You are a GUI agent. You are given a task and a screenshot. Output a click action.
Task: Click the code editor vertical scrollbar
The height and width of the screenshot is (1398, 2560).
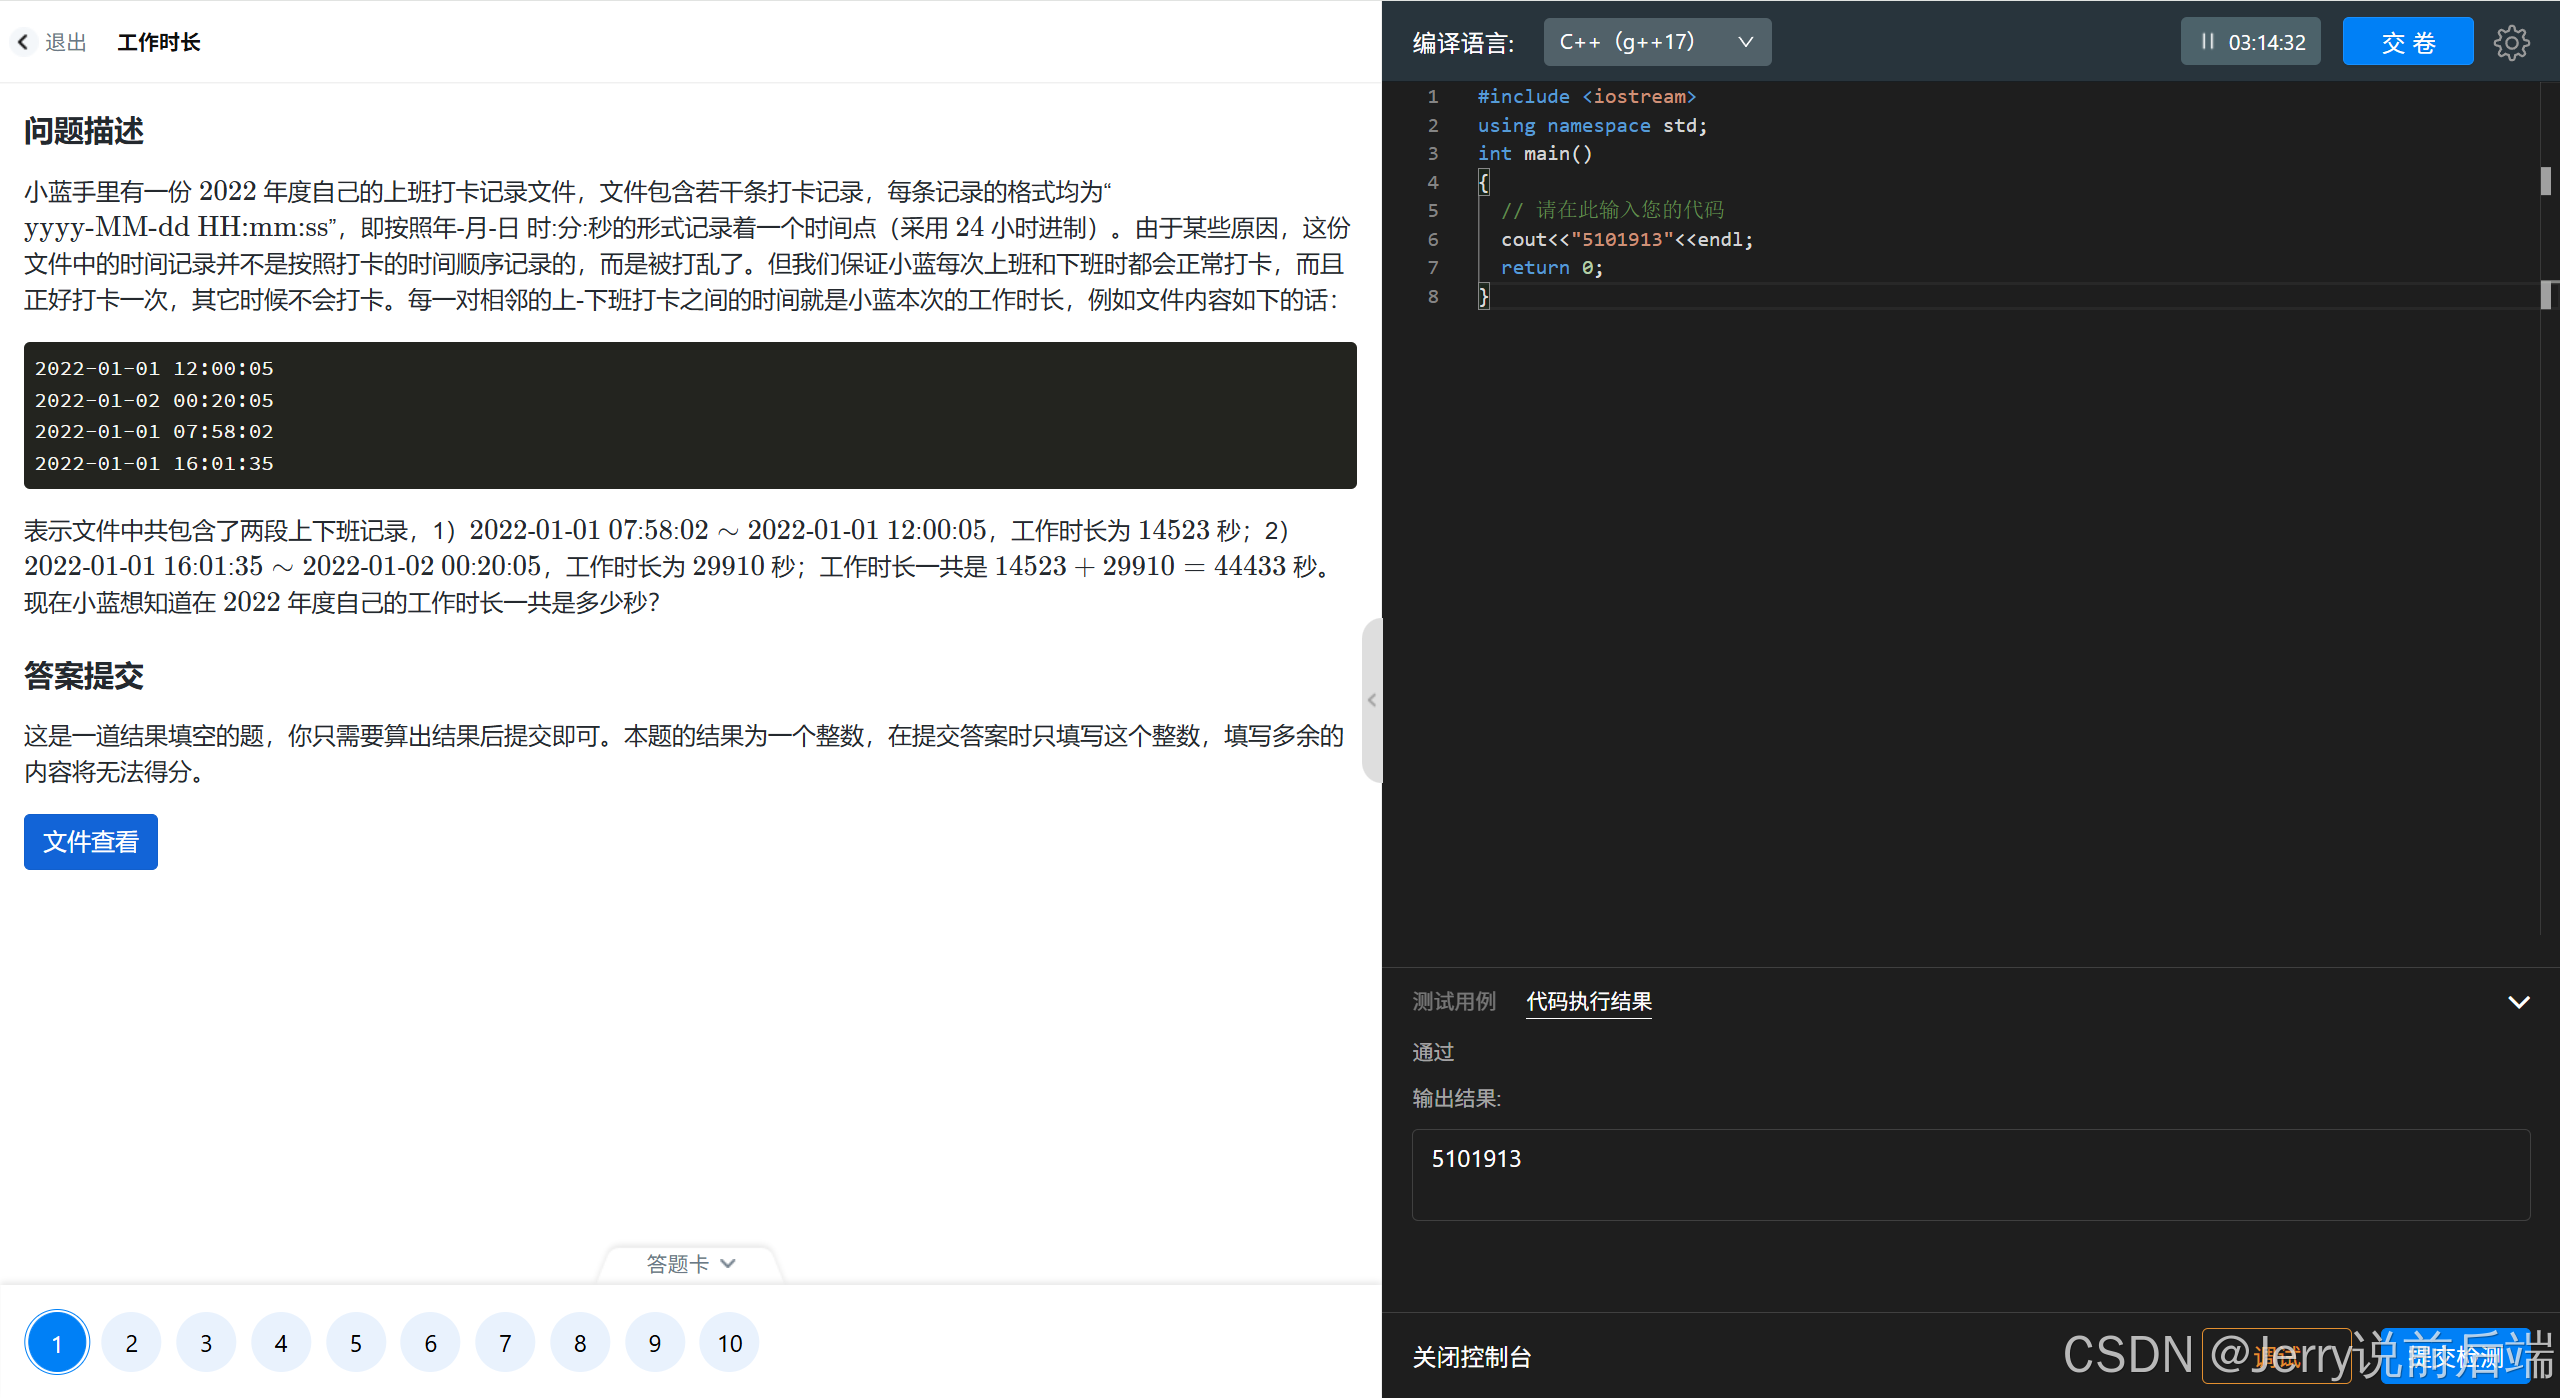pos(2545,181)
